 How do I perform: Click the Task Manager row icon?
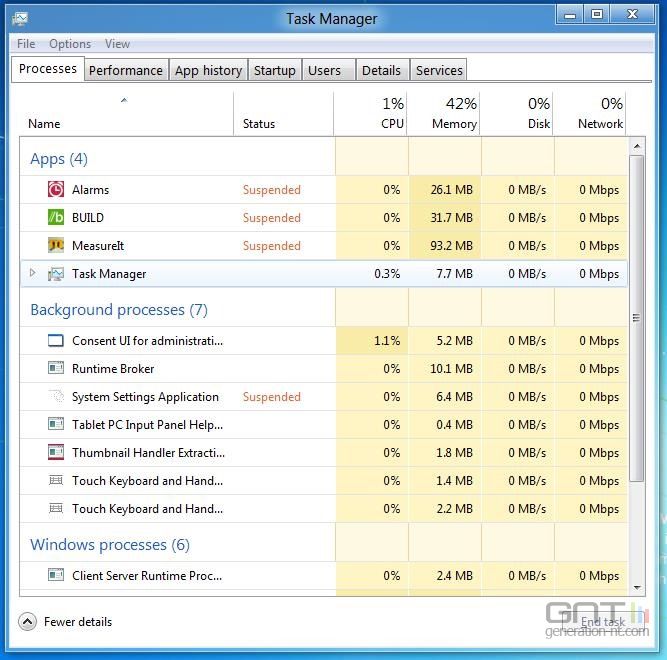(x=56, y=274)
